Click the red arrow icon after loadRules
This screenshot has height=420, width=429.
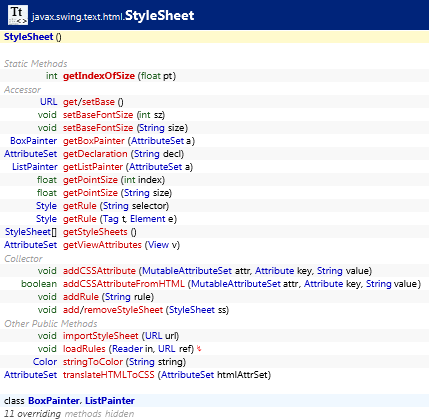click(199, 349)
